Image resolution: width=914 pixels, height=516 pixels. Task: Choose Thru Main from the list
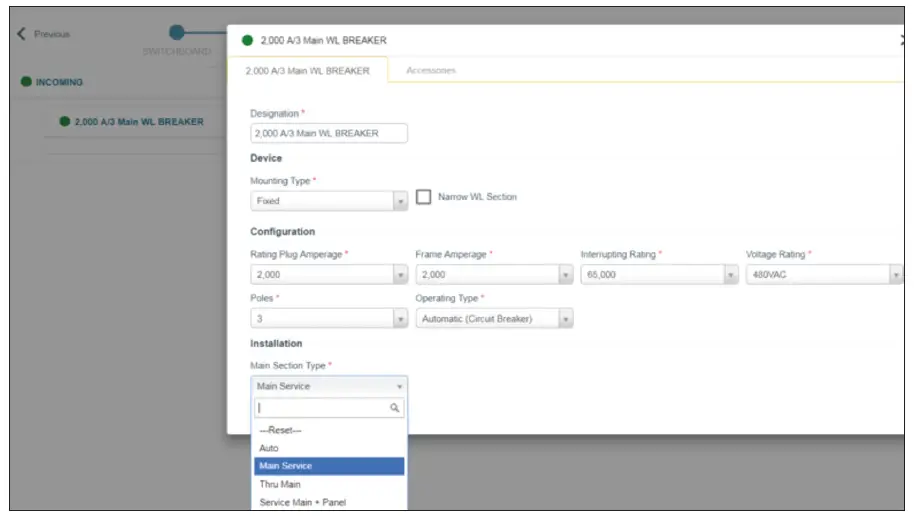point(280,484)
